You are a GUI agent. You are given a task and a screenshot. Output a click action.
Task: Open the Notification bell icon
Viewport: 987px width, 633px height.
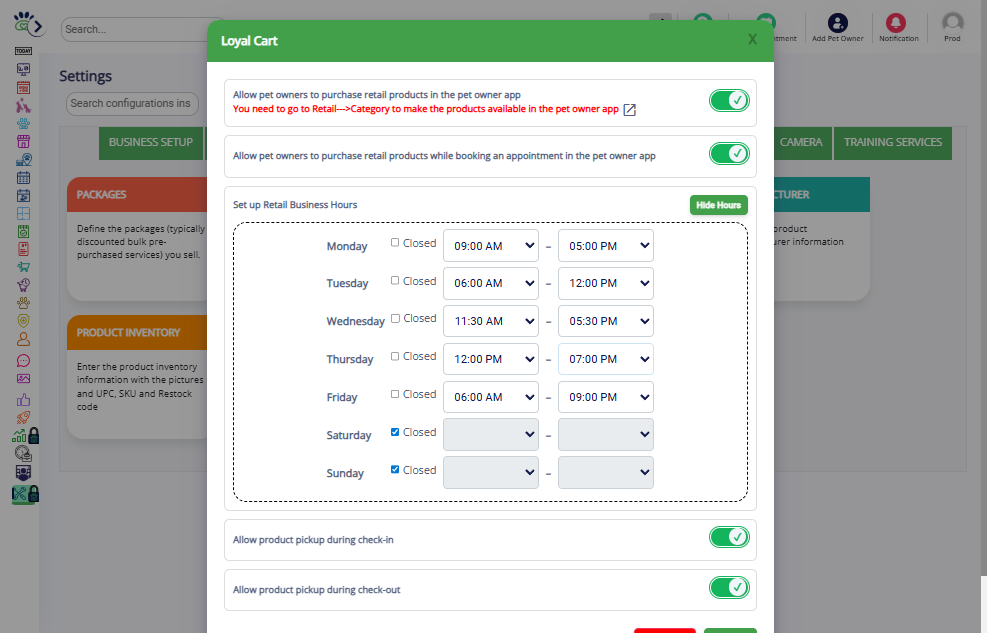(896, 23)
